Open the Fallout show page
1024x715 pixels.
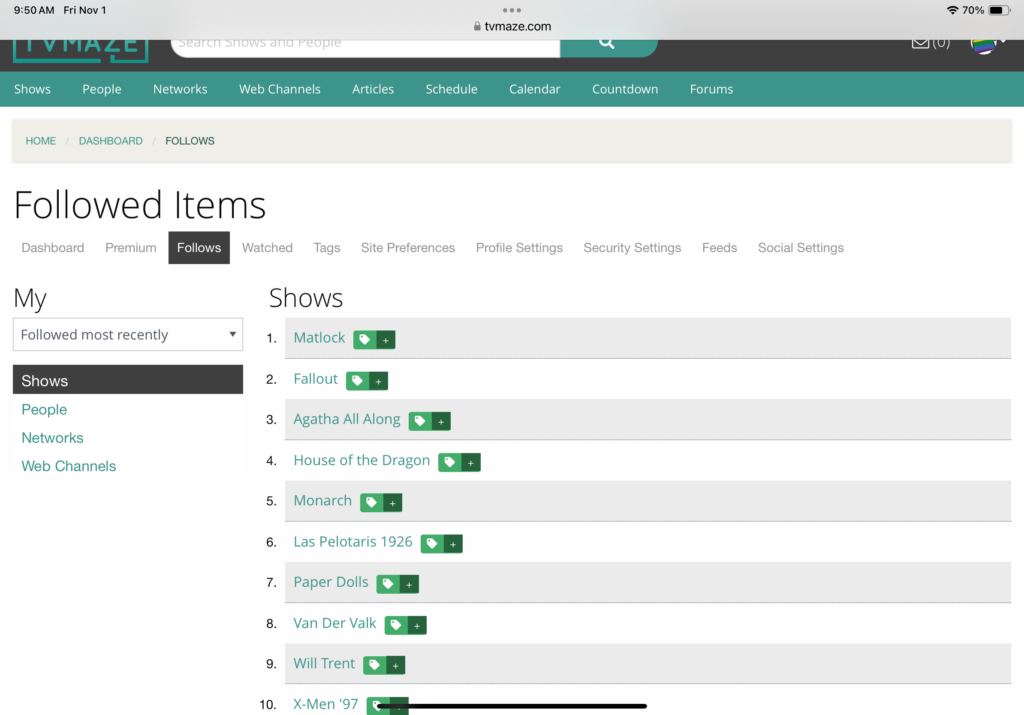315,379
